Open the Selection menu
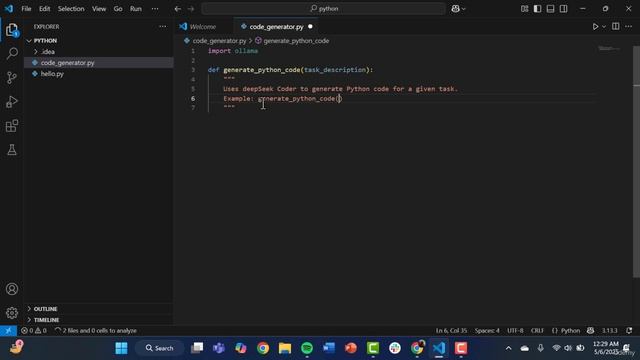Viewport: 640px width, 360px height. [x=71, y=9]
